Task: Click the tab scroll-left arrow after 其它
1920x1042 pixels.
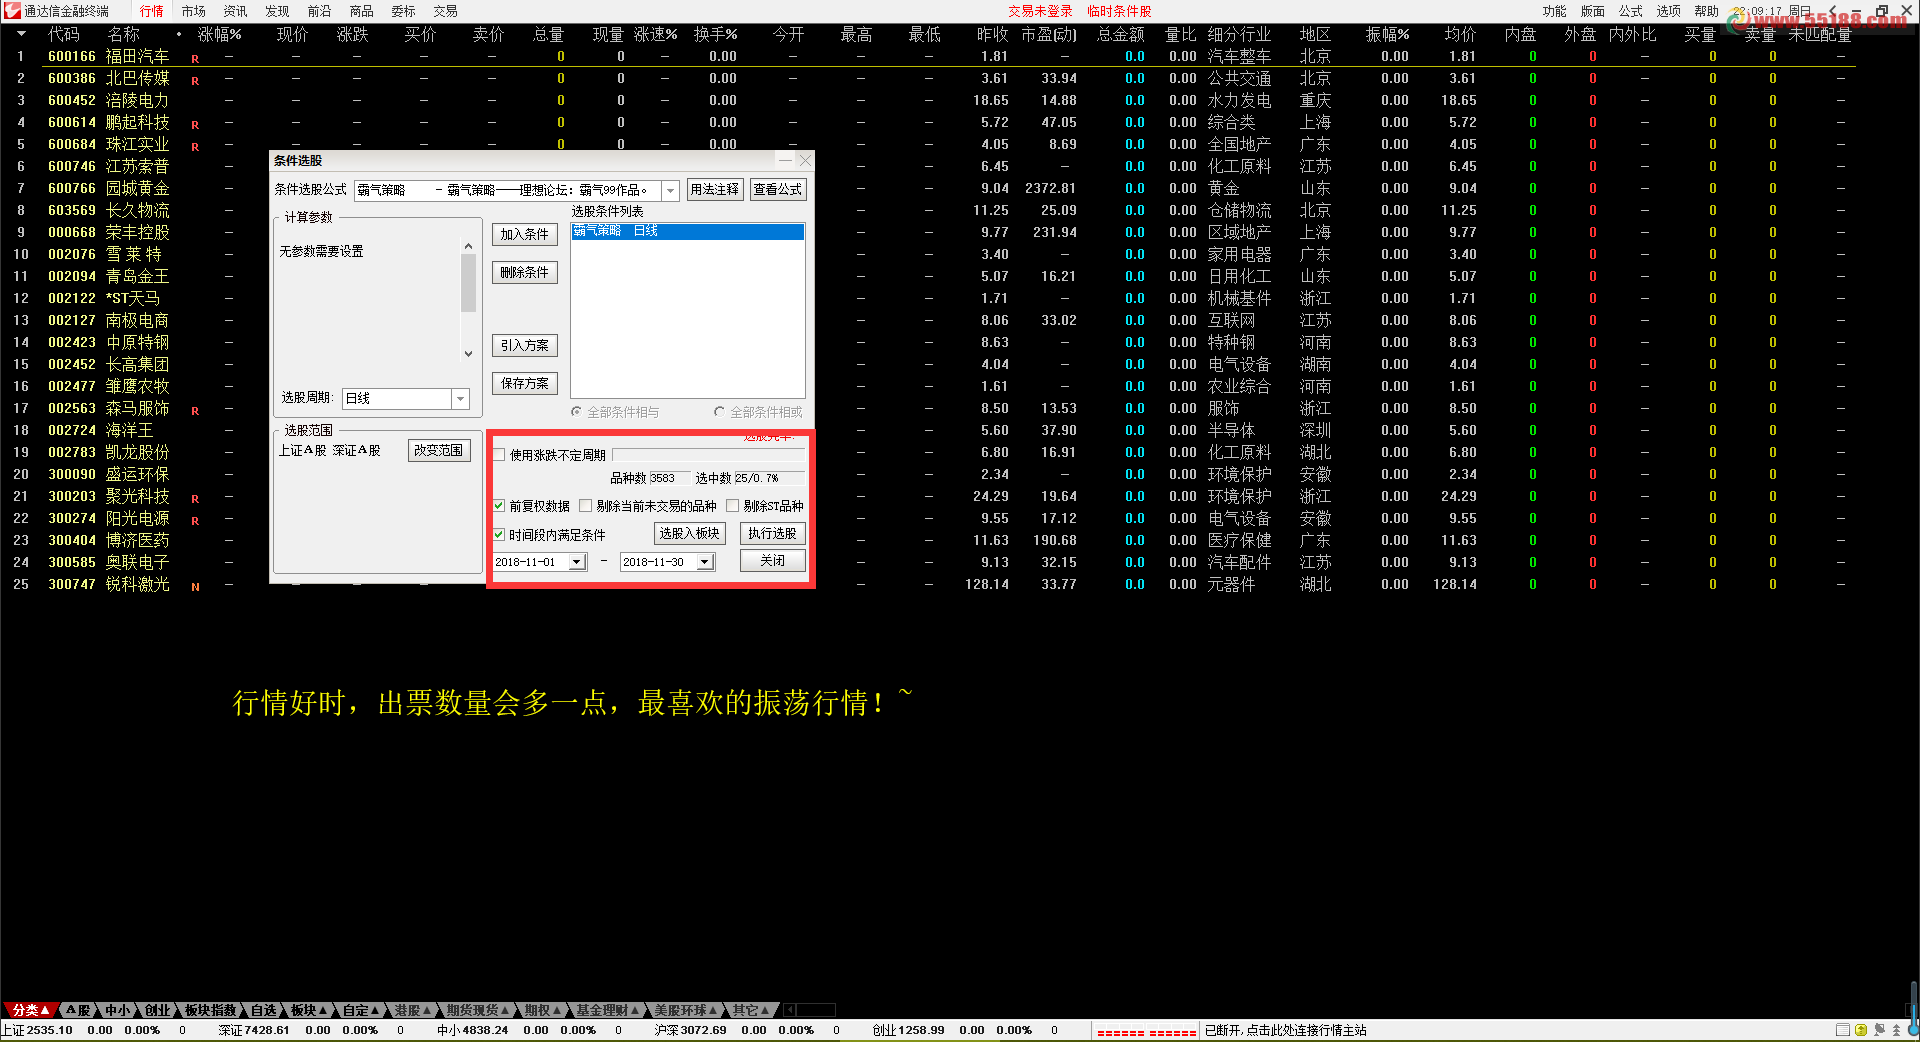Action: pos(789,1010)
